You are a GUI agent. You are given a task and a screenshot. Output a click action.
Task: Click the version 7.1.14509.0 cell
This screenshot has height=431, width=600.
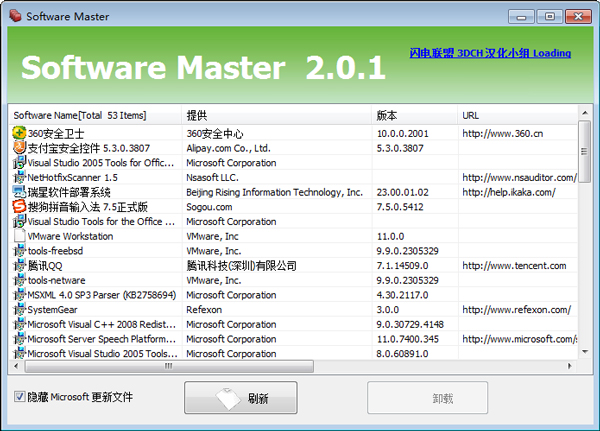coord(403,266)
